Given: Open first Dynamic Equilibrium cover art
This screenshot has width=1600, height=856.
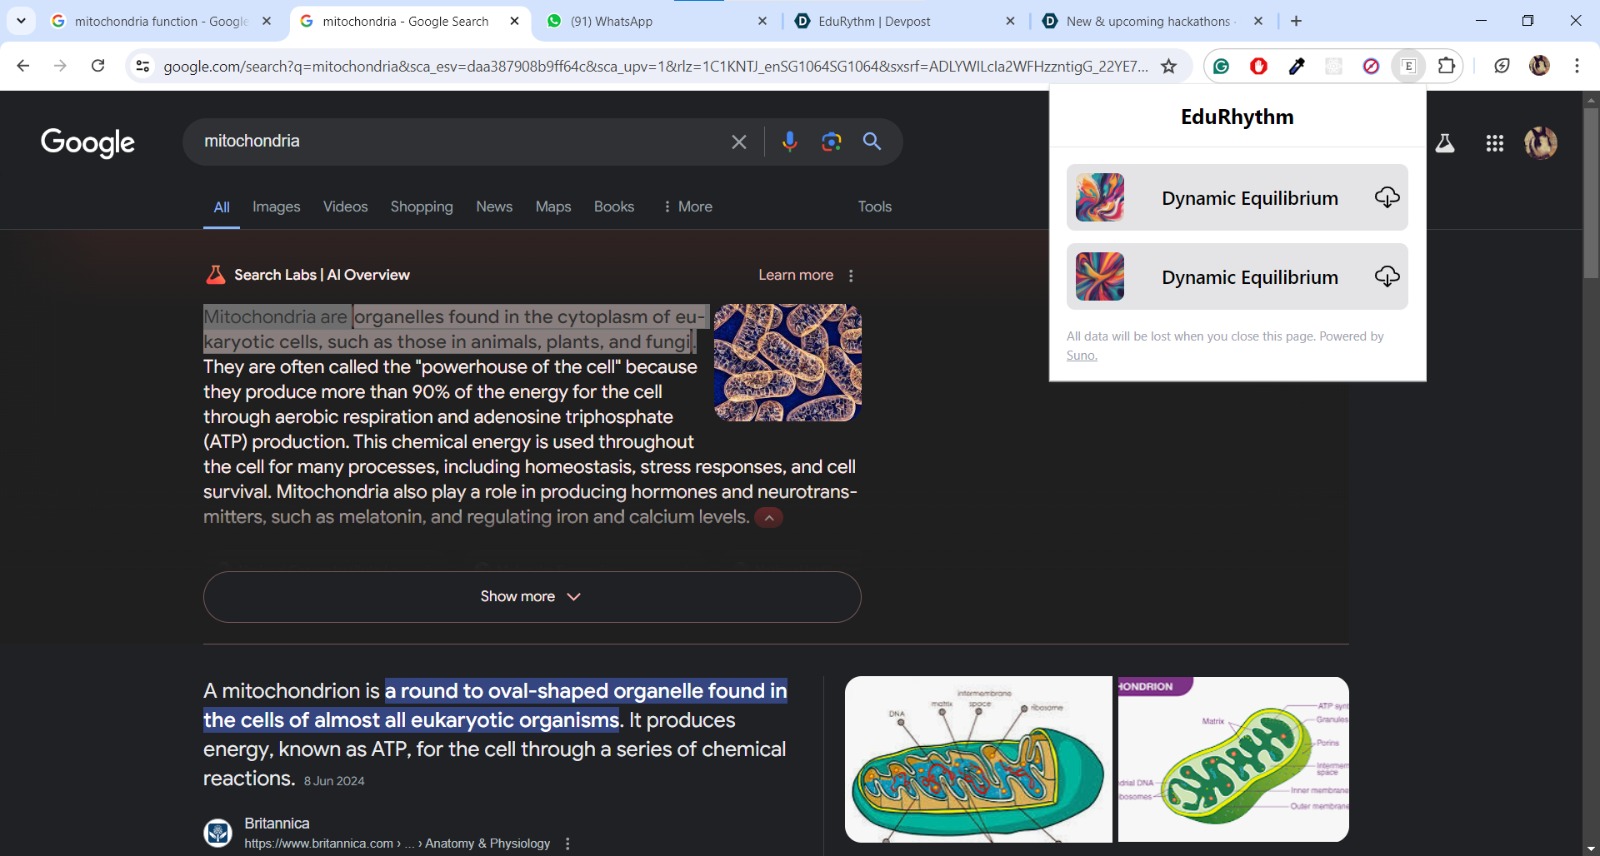Looking at the screenshot, I should click(x=1100, y=197).
